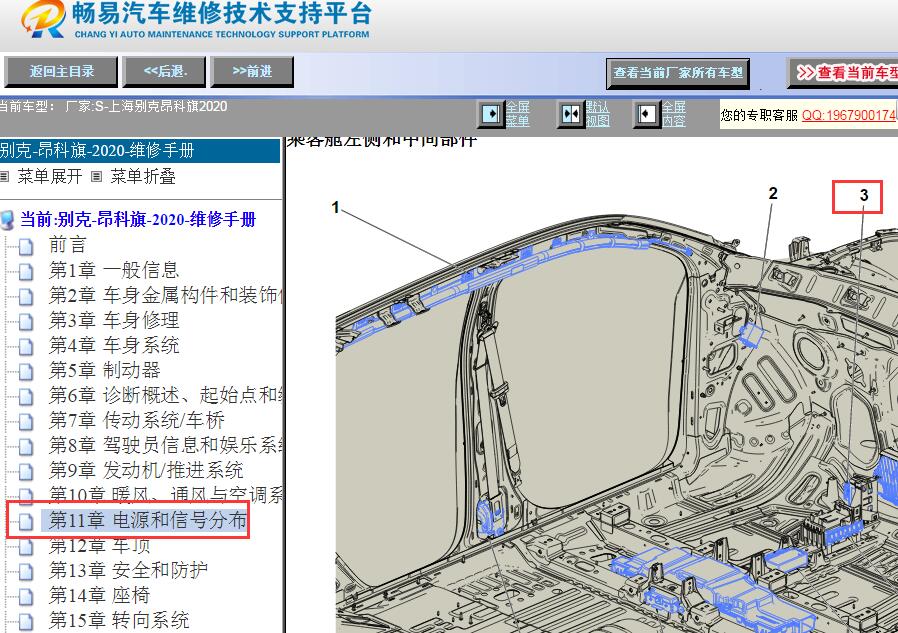898x633 pixels.
Task: Open 第9章 发动机/推进系统
Action: pyautogui.click(x=146, y=470)
